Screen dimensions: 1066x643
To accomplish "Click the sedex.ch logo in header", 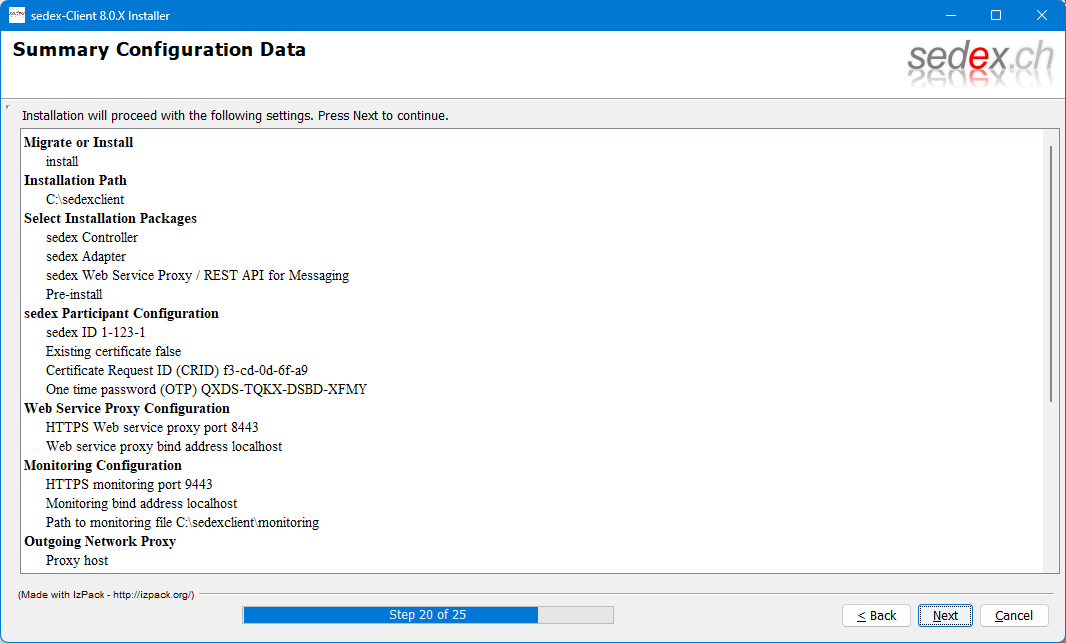I will pos(980,62).
